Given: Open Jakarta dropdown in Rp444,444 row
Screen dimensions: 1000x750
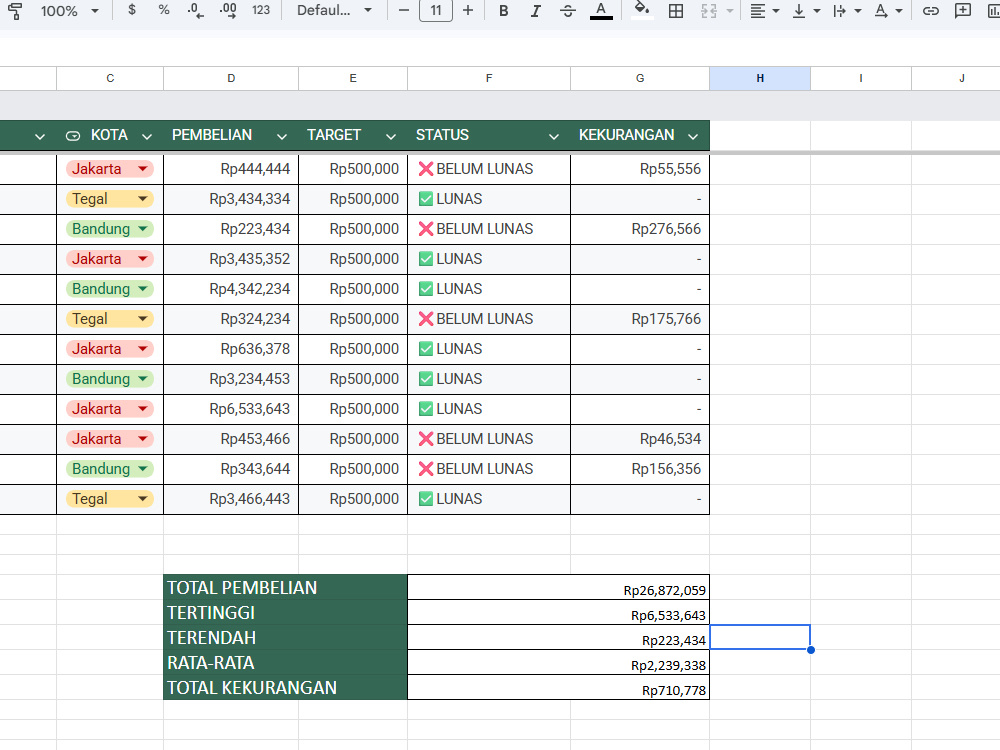Looking at the screenshot, I should coord(143,169).
